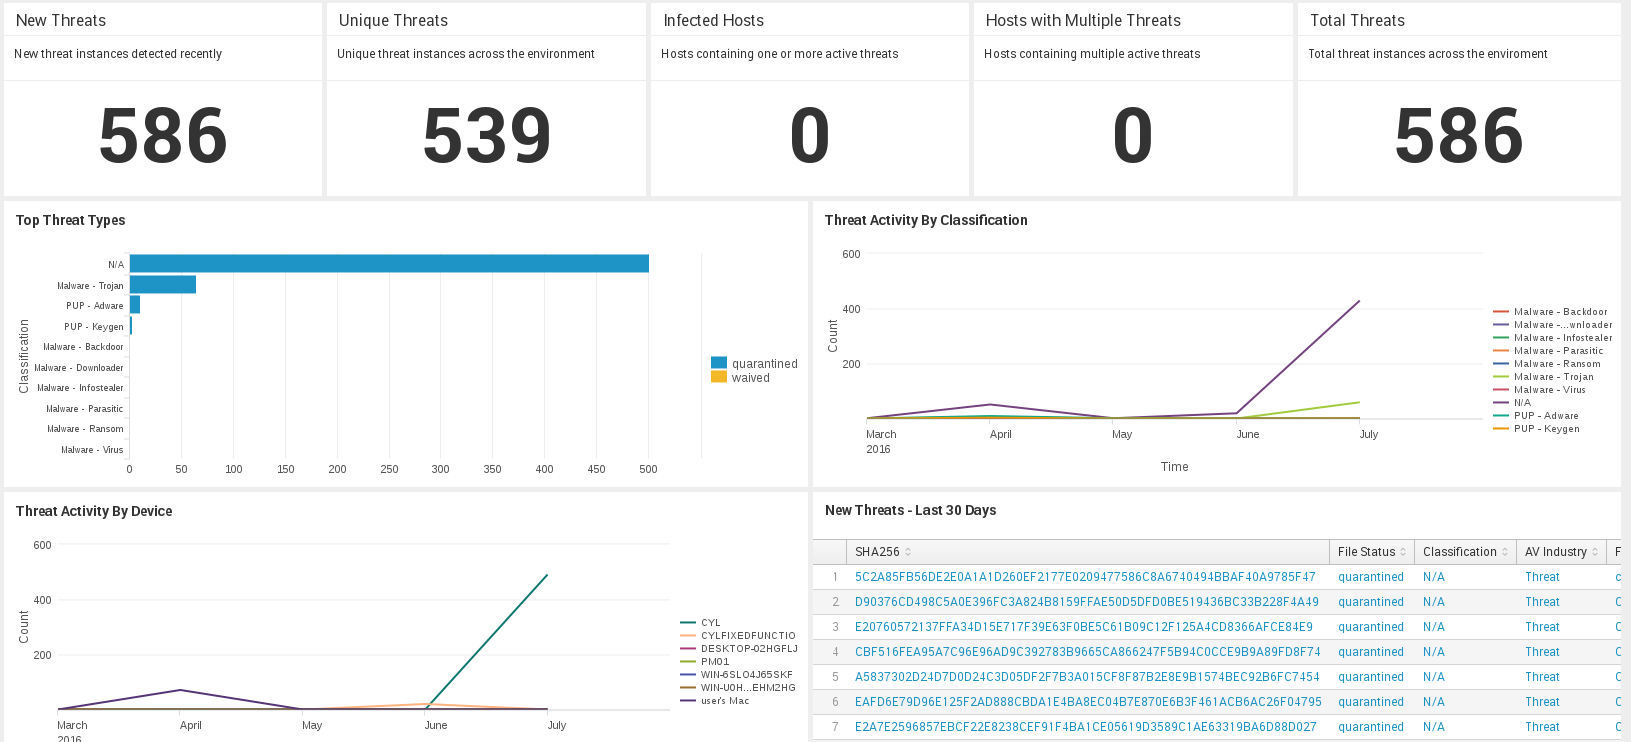Click quarantined status in row 1

[x=1371, y=577]
